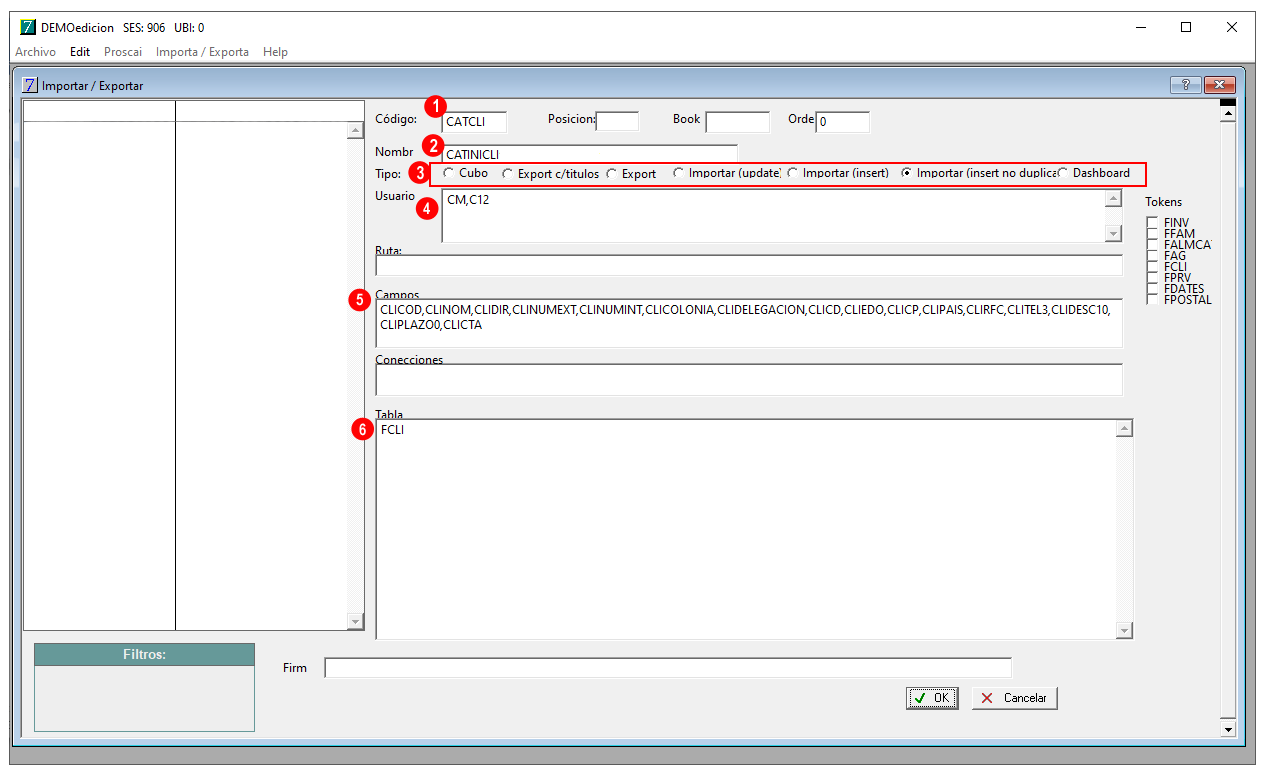
Task: Click the Campos field listing CLICOD columns
Action: 749,323
